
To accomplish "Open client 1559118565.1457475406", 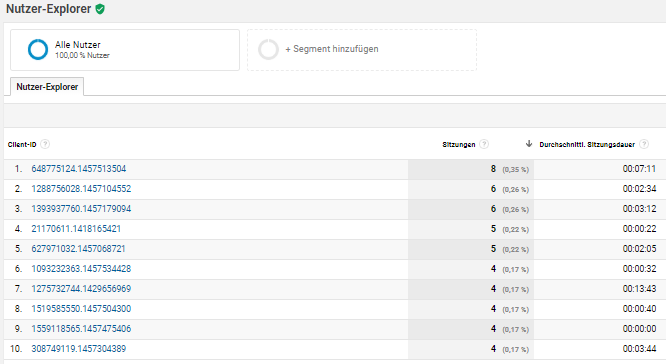I will 81,328.
